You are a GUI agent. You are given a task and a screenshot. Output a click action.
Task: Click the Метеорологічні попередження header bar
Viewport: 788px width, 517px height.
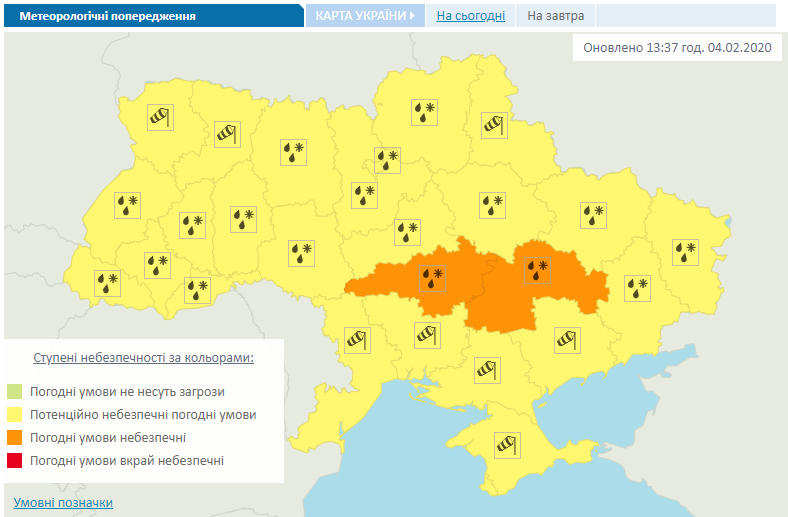coord(152,16)
